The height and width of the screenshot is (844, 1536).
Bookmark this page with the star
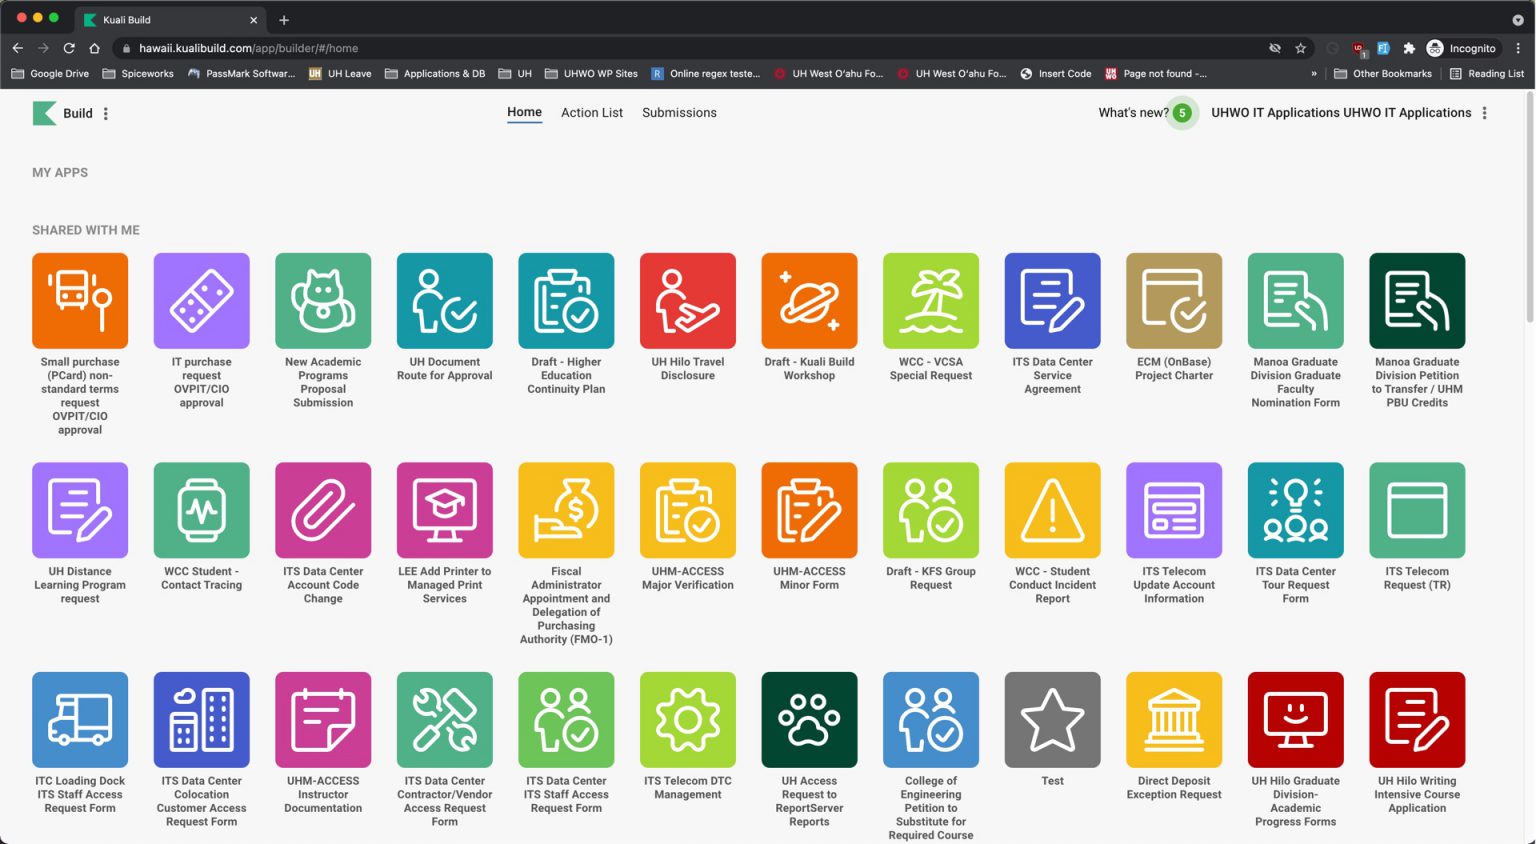coord(1301,48)
